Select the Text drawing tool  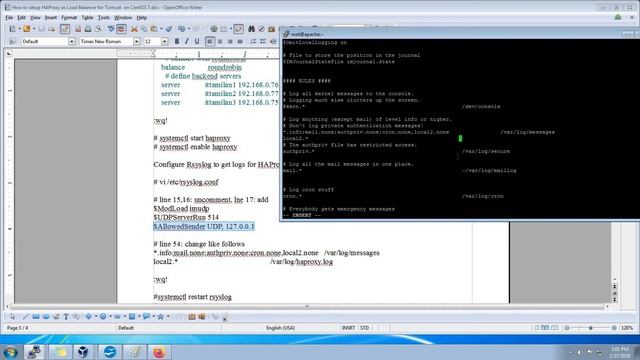coord(66,316)
